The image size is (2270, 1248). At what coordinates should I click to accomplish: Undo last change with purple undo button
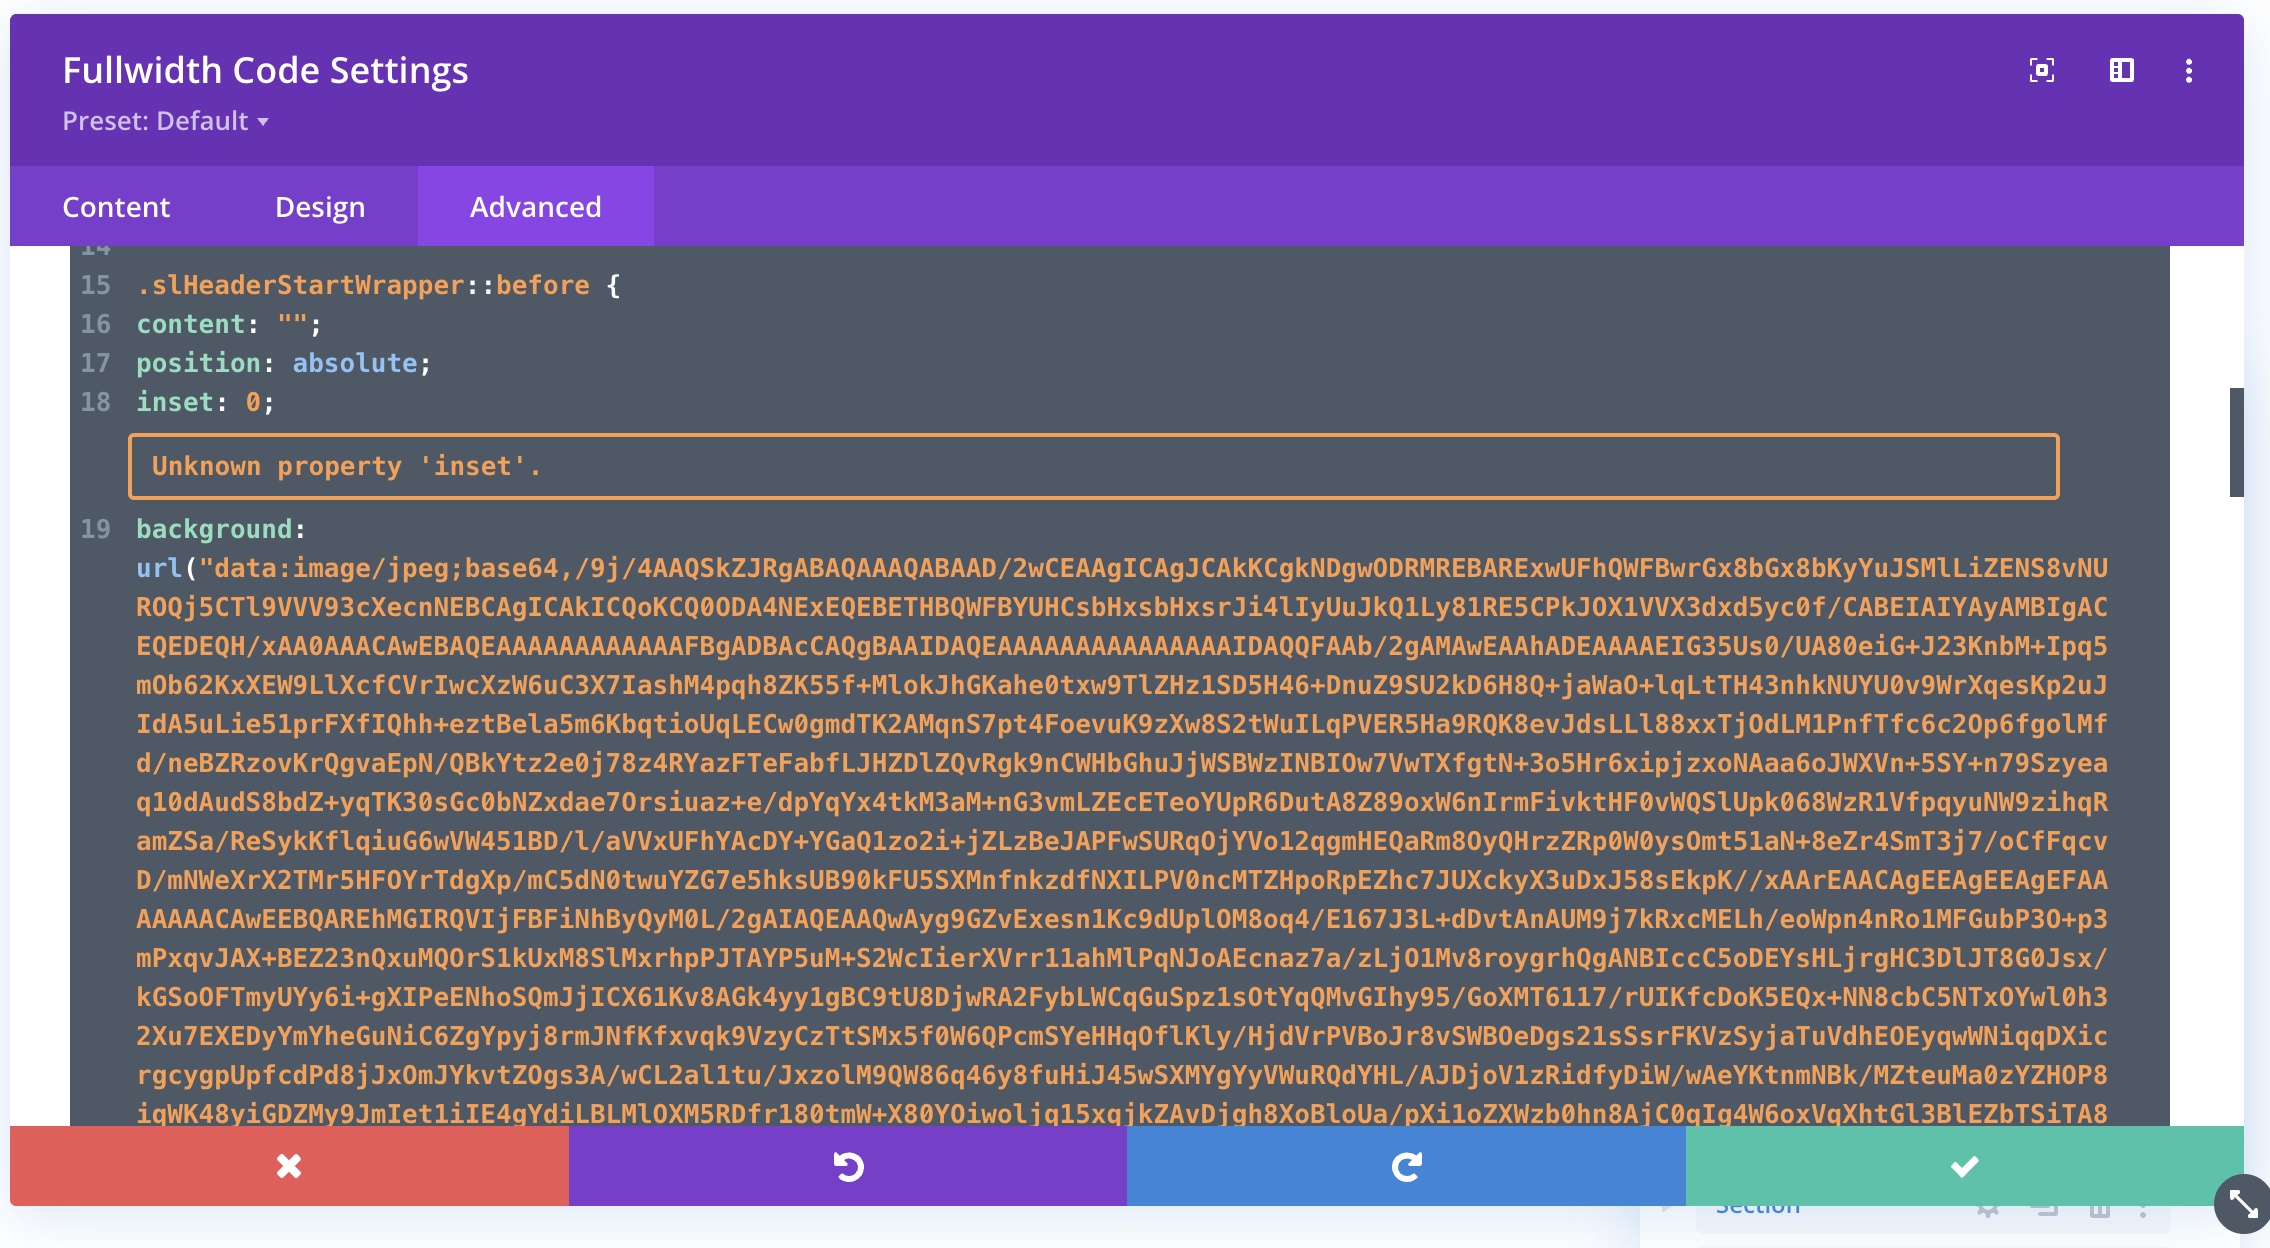coord(848,1166)
